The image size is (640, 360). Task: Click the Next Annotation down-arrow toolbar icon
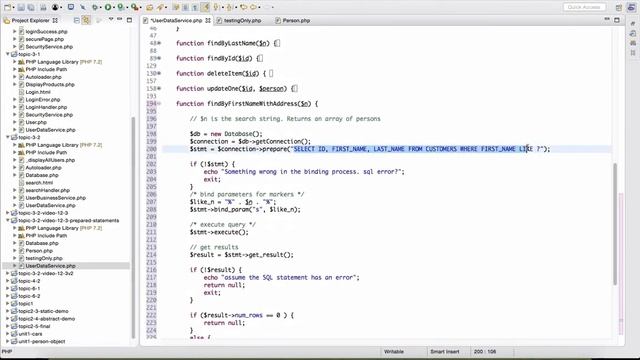(x=216, y=7)
